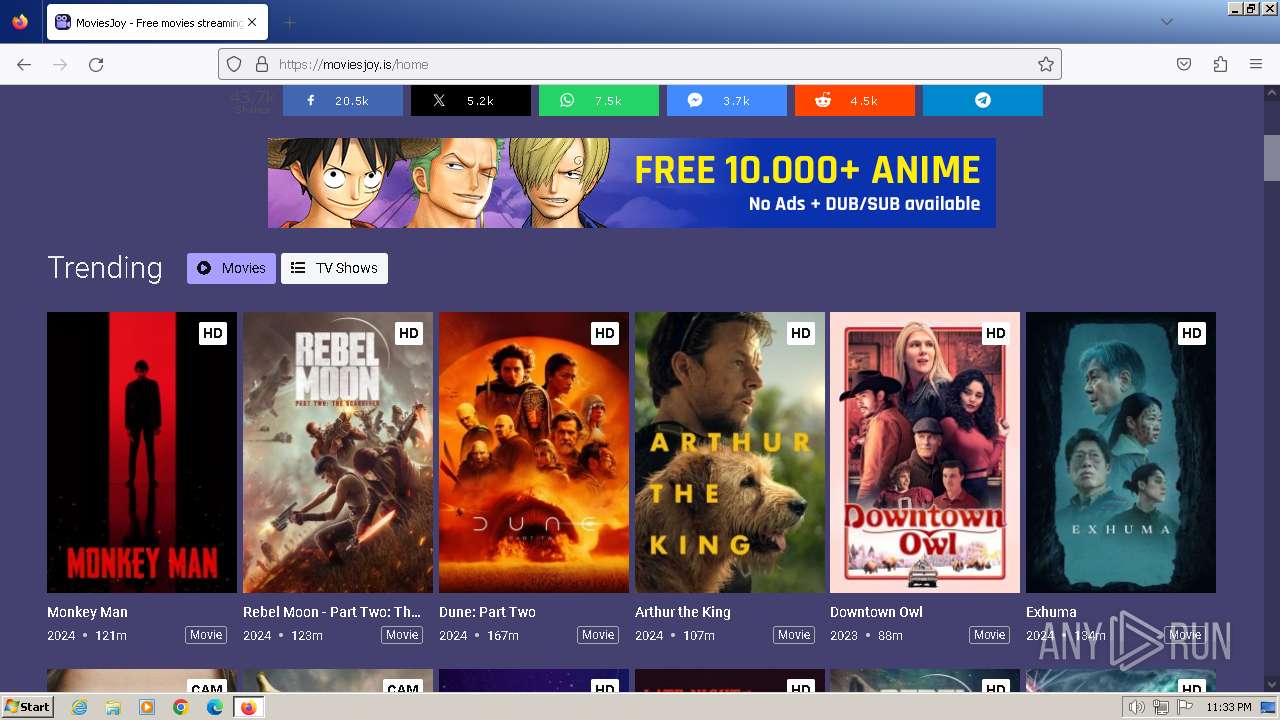The width and height of the screenshot is (1280, 720).
Task: Launch Microsoft Edge from taskbar
Action: 215,707
